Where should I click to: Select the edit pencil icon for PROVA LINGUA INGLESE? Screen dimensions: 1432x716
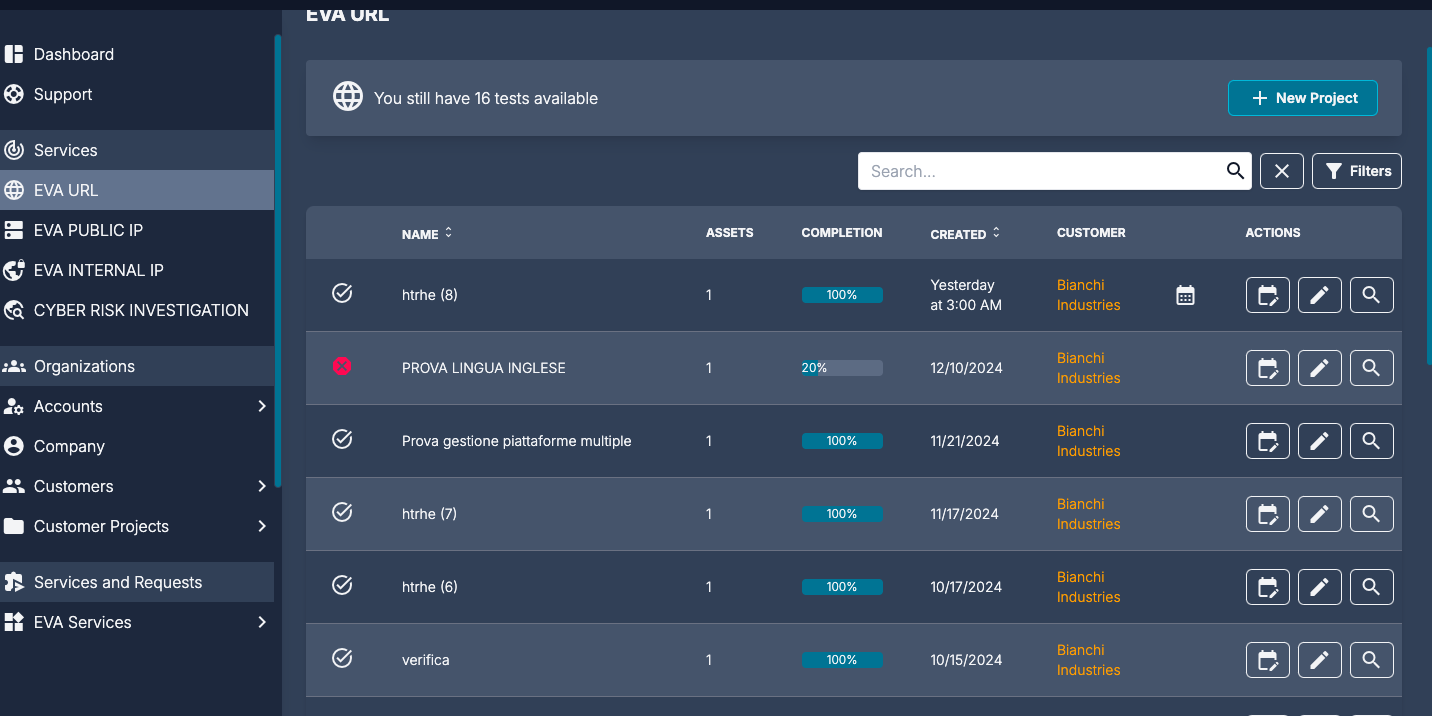click(x=1319, y=367)
